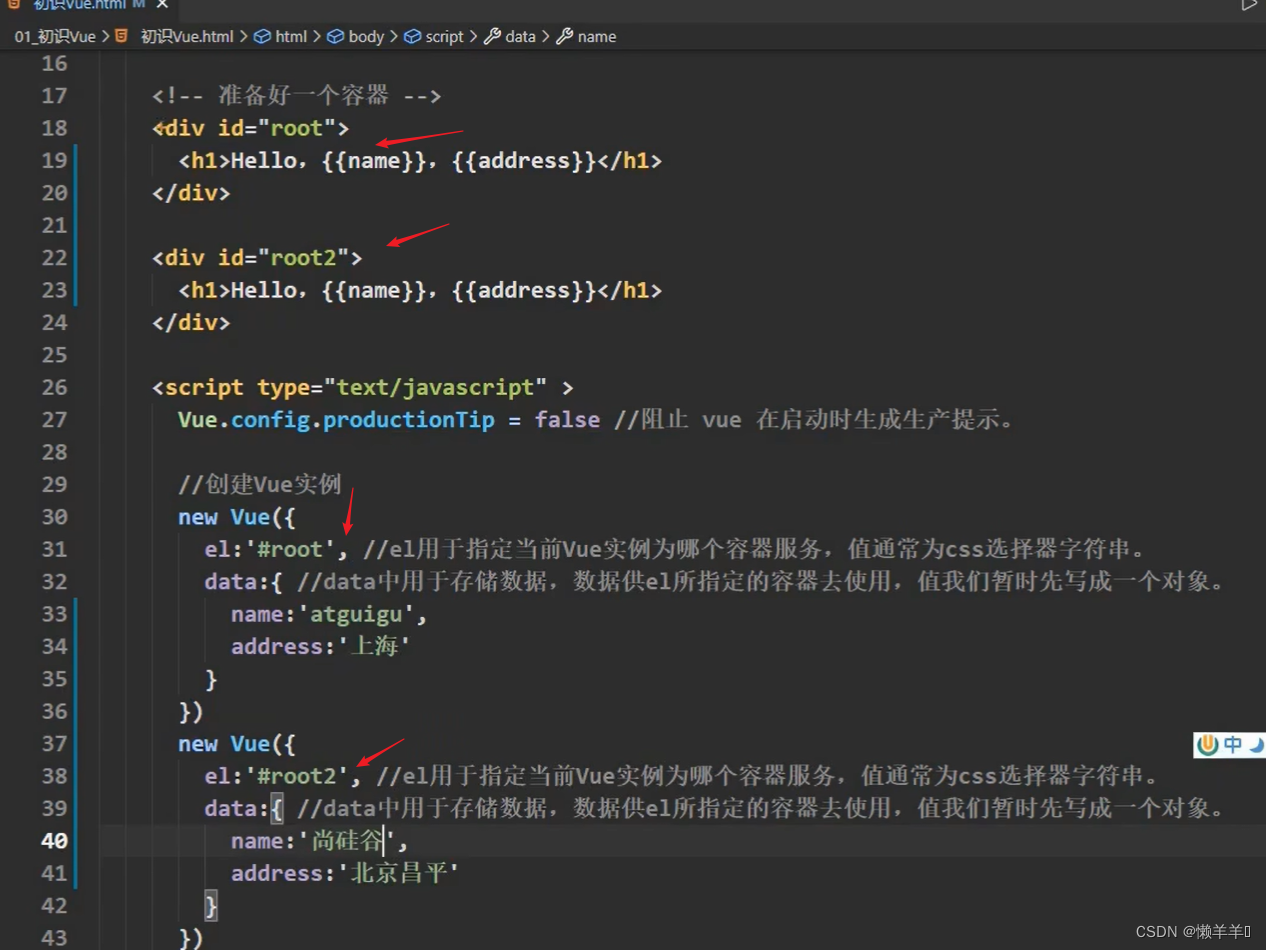Toggle the moon icon in IME toolbar
Screen dimensions: 1266x950
pos(1256,745)
